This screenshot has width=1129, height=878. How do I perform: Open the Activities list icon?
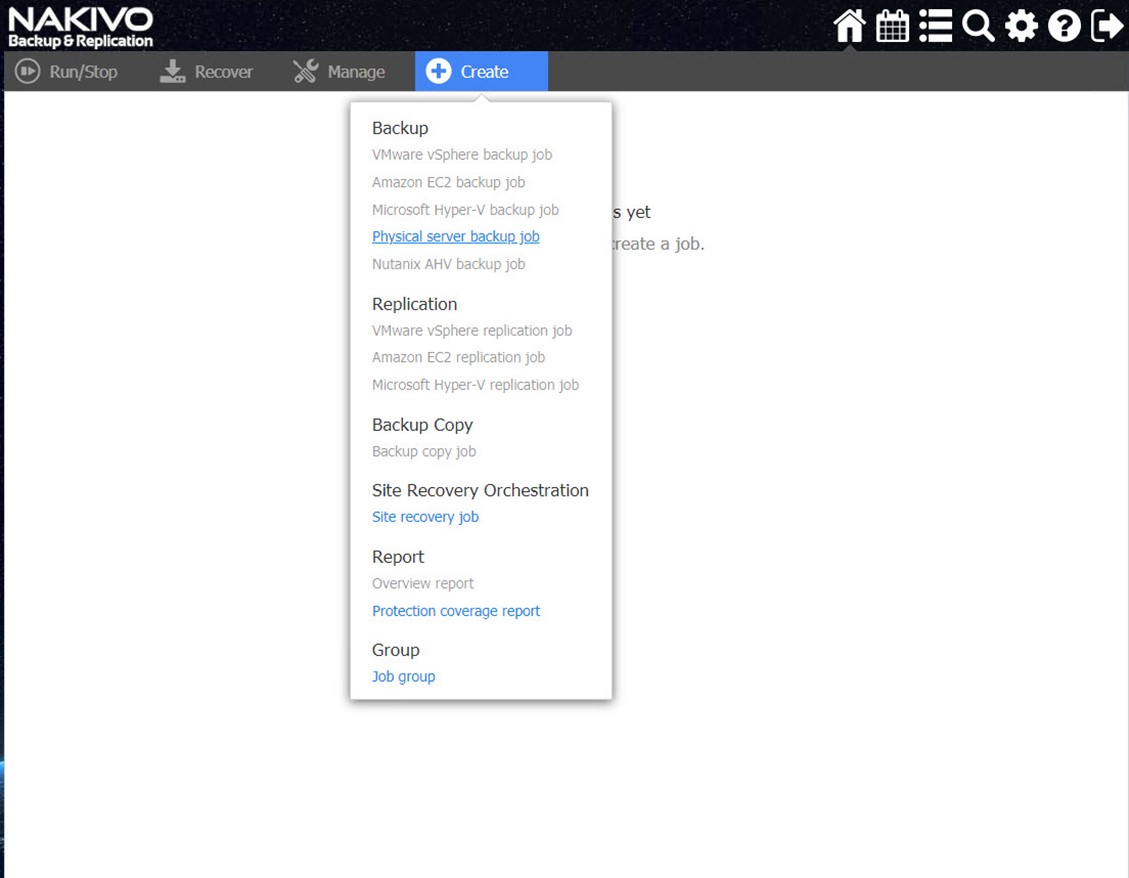point(935,26)
